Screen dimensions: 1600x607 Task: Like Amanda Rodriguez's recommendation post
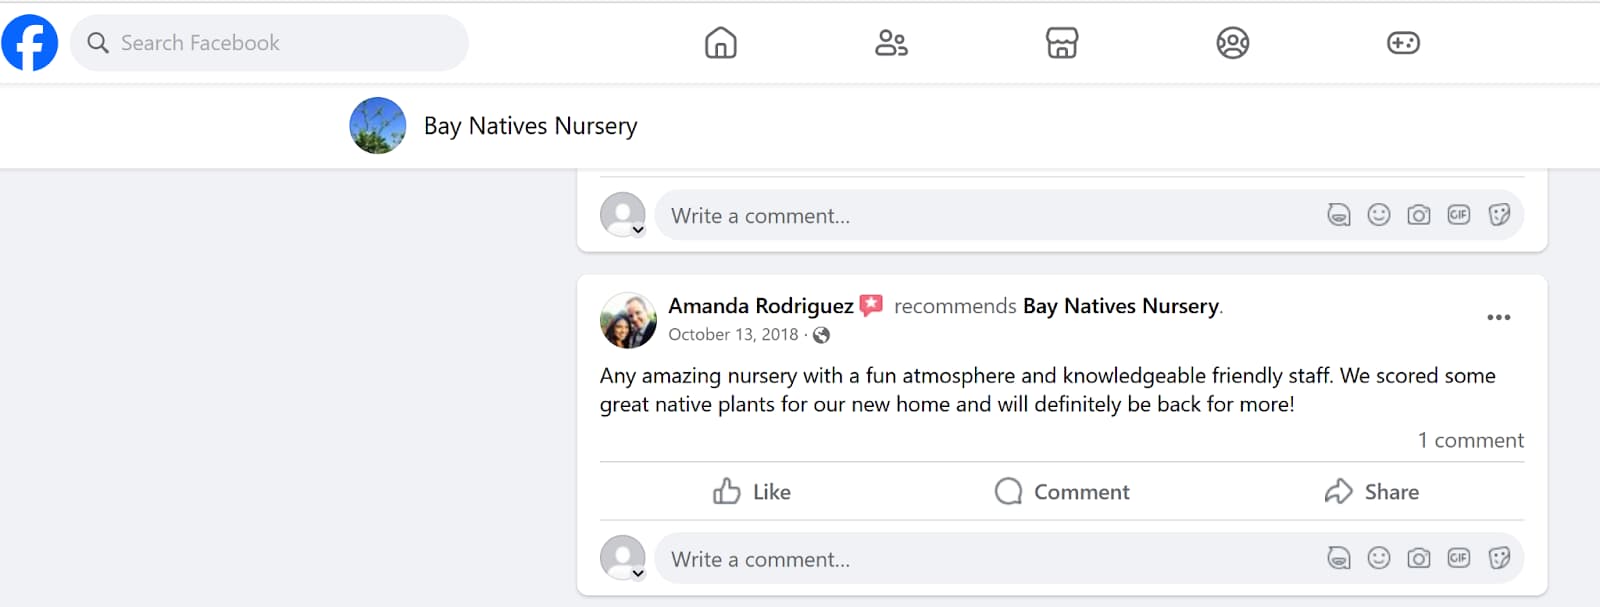coord(752,492)
